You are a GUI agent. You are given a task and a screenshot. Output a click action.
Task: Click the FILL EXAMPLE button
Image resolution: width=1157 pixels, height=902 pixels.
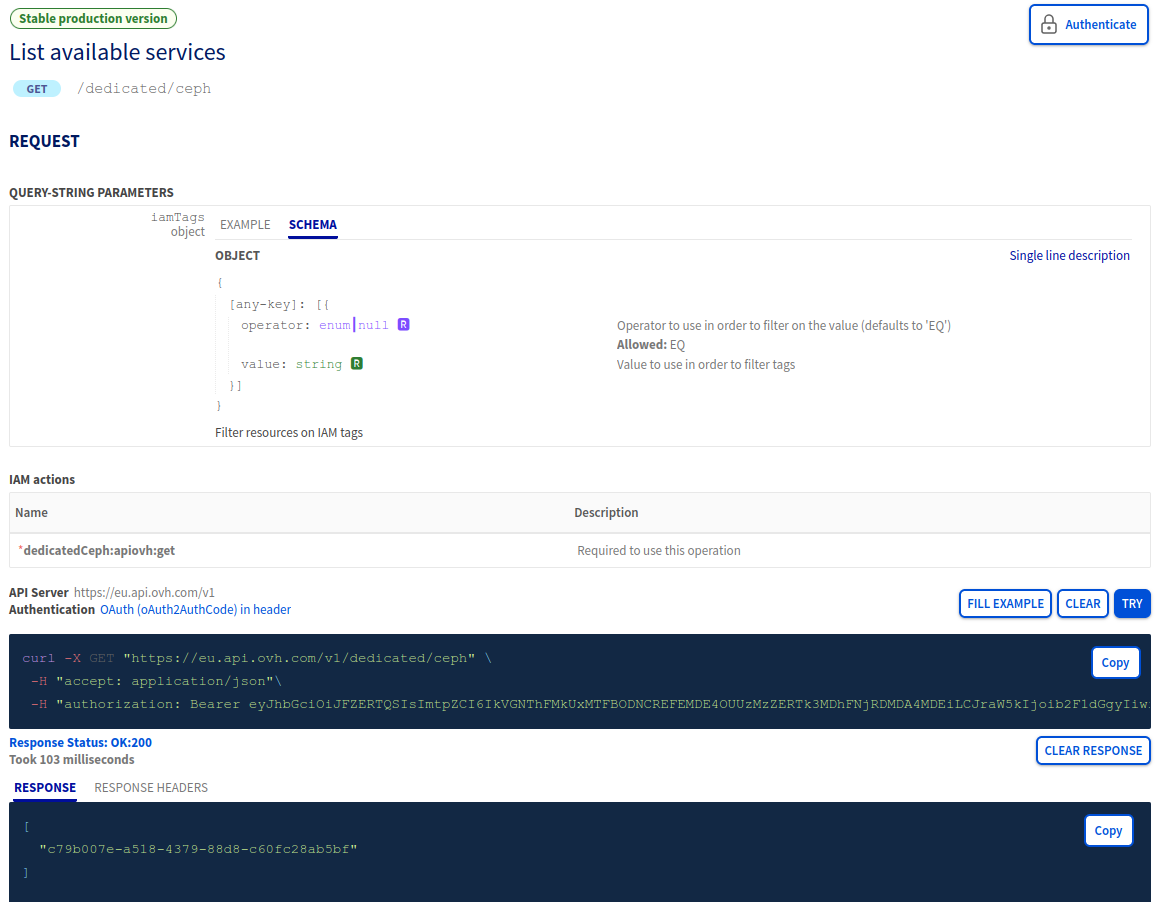pyautogui.click(x=1005, y=603)
